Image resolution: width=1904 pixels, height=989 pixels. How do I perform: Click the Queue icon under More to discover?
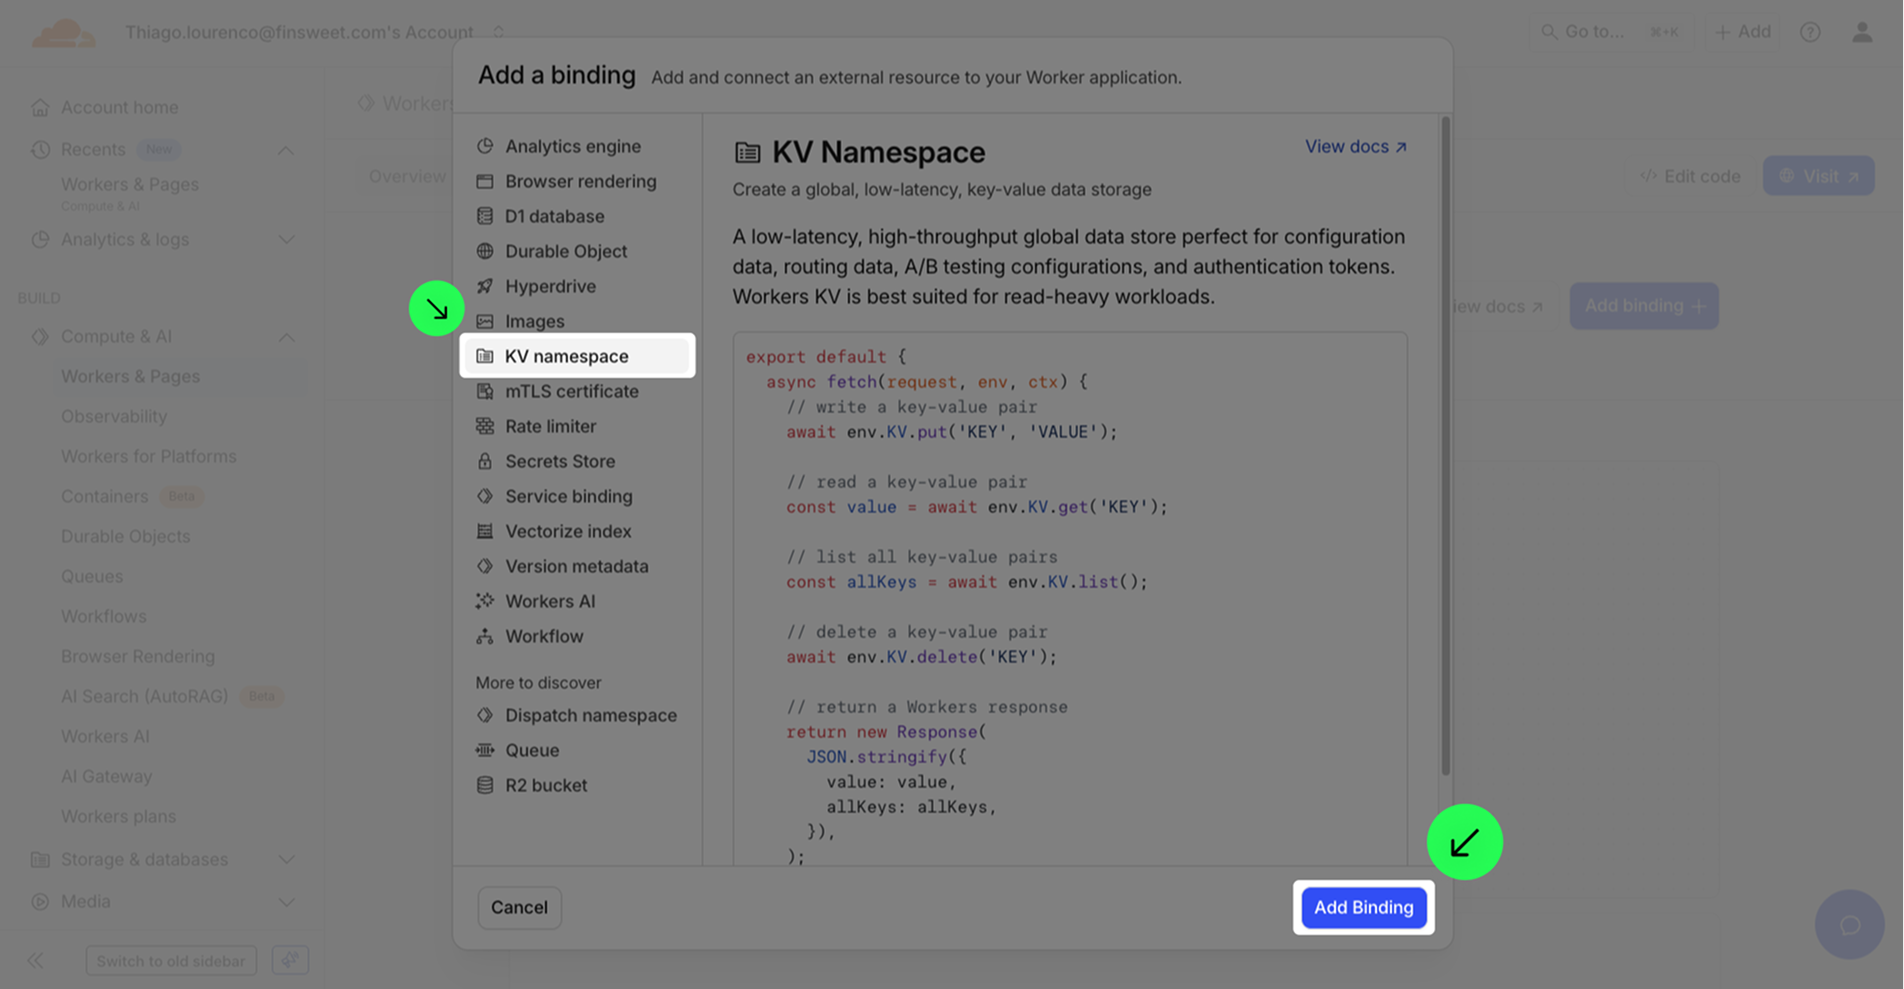[x=485, y=750]
